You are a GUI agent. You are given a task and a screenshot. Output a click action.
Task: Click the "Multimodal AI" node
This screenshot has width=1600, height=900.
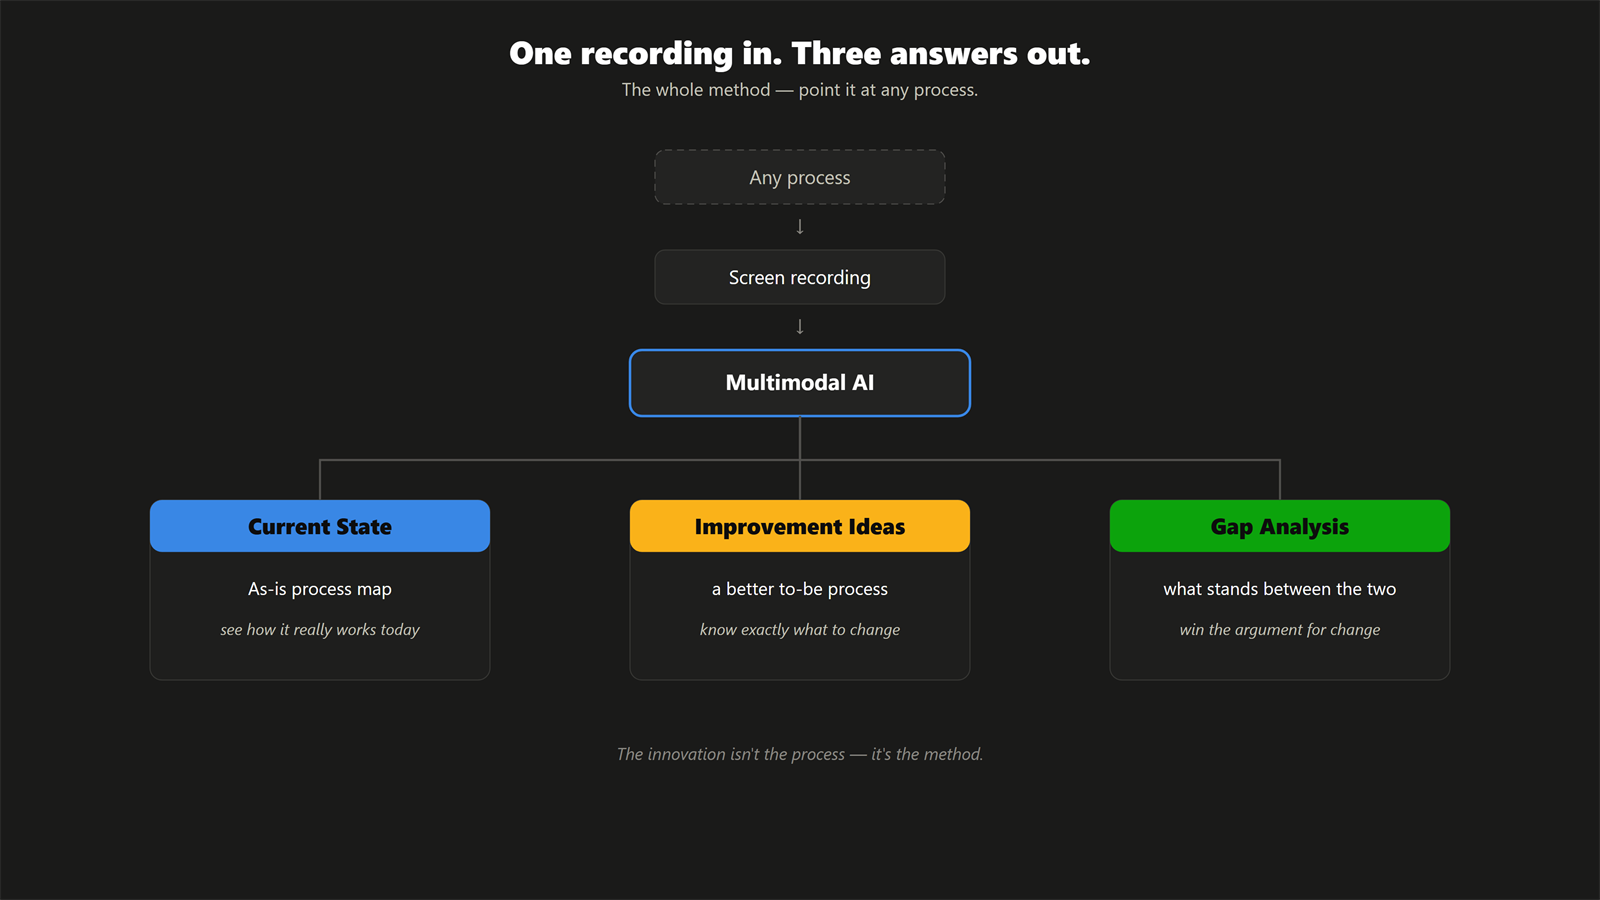[x=800, y=383]
